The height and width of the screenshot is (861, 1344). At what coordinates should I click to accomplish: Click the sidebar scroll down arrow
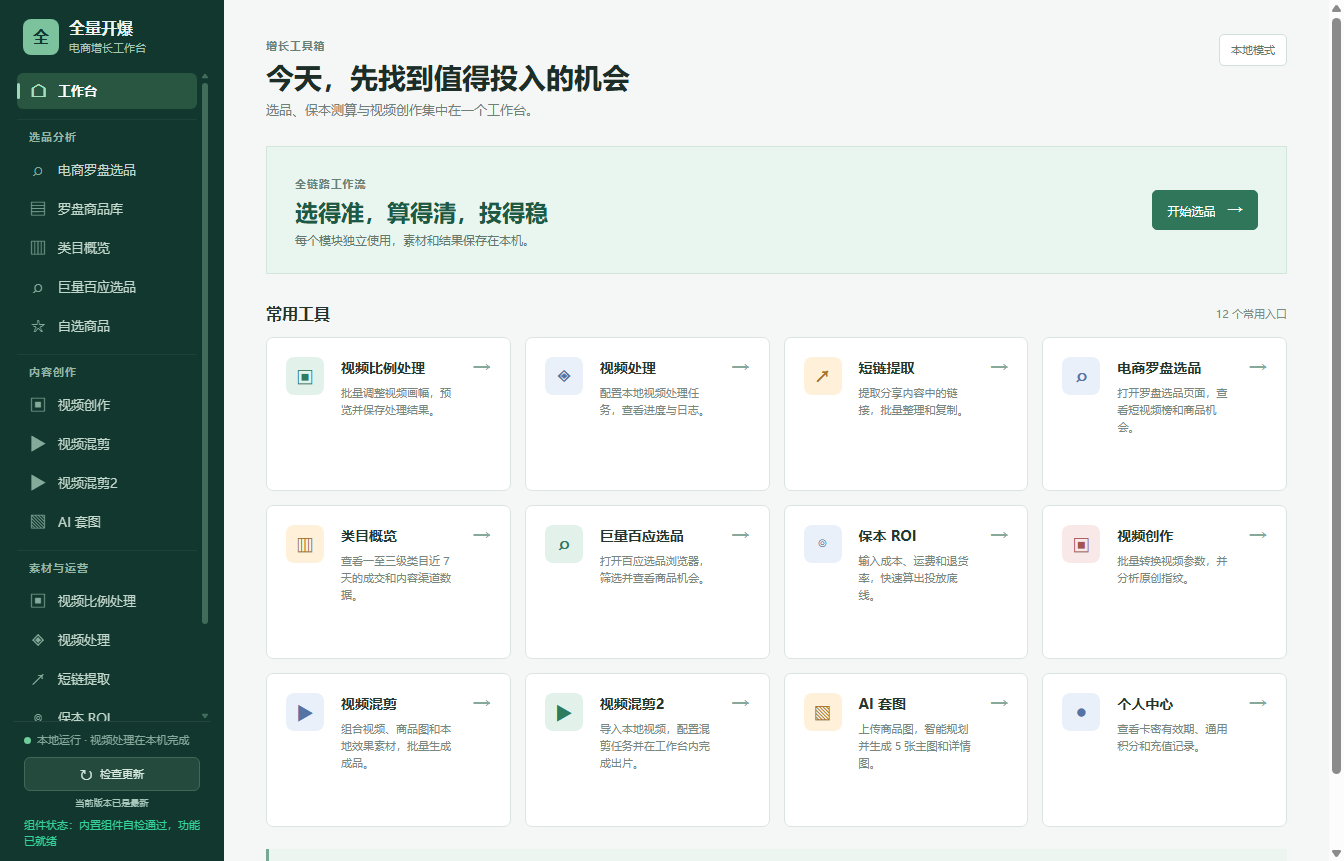tap(205, 716)
